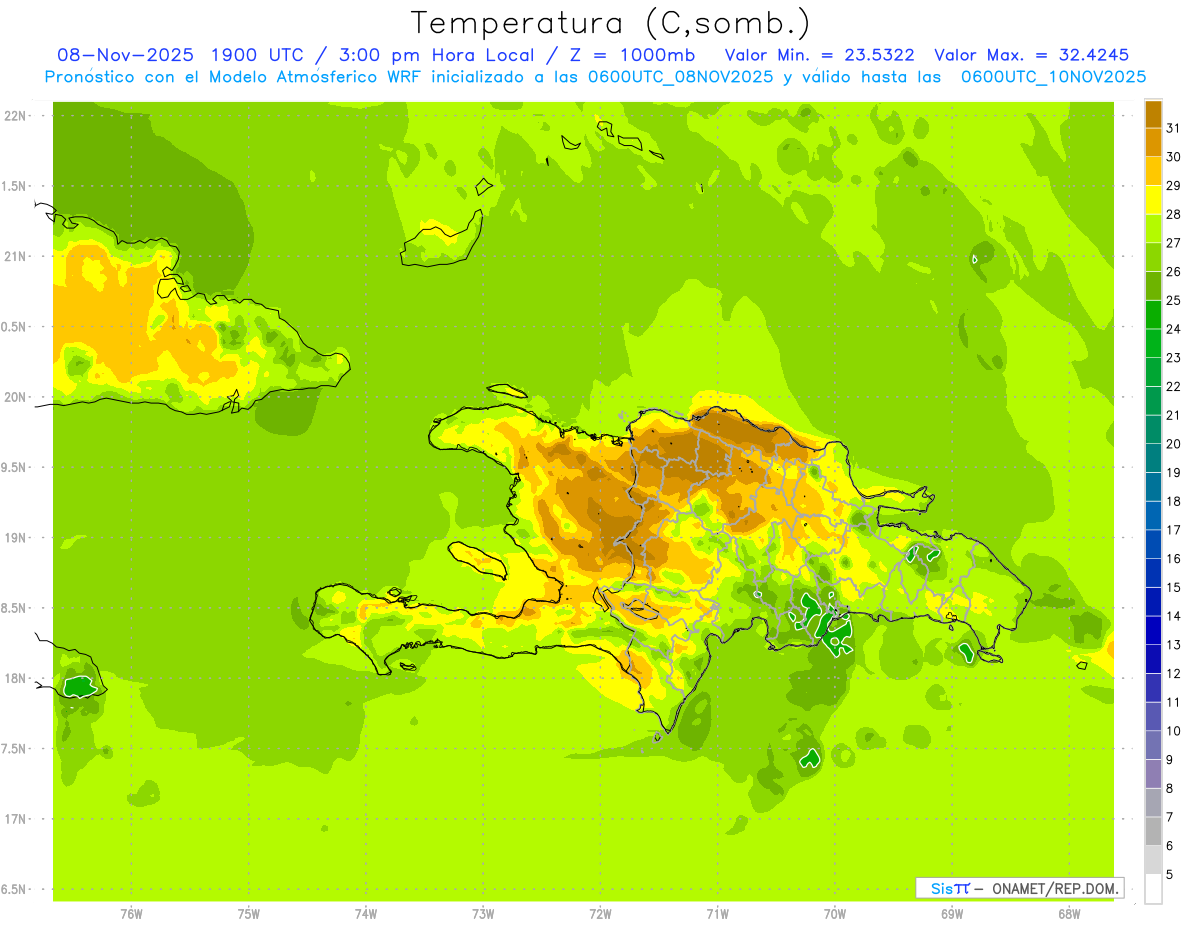This screenshot has width=1200, height=927.
Task: Click the '76W' longitude label
Action: click(131, 914)
